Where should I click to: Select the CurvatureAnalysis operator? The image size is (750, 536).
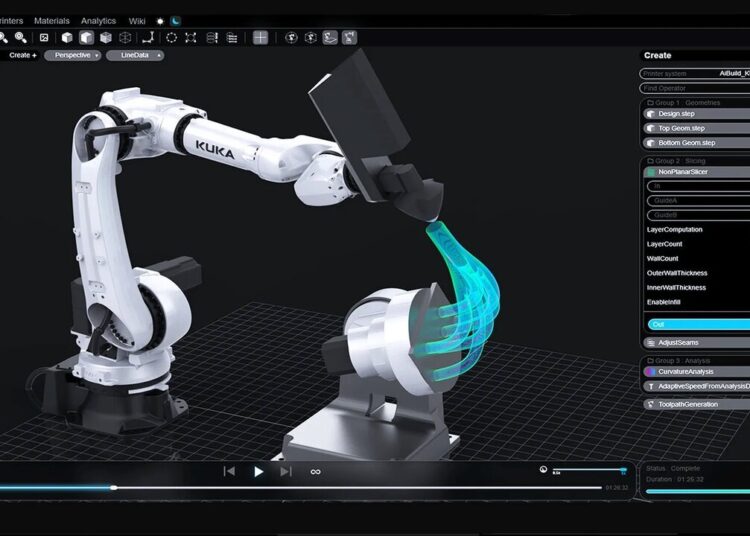(x=696, y=372)
